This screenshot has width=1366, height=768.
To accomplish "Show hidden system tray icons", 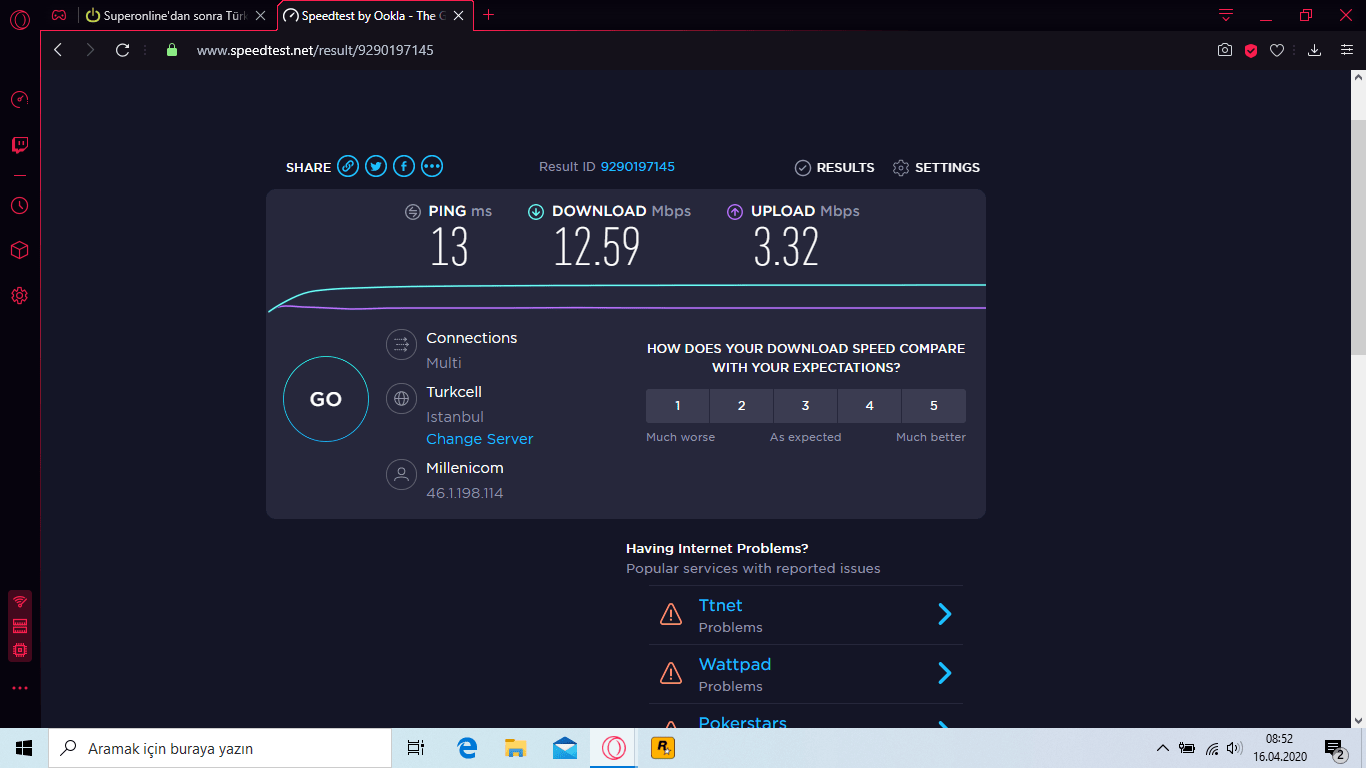I will click(x=1162, y=748).
